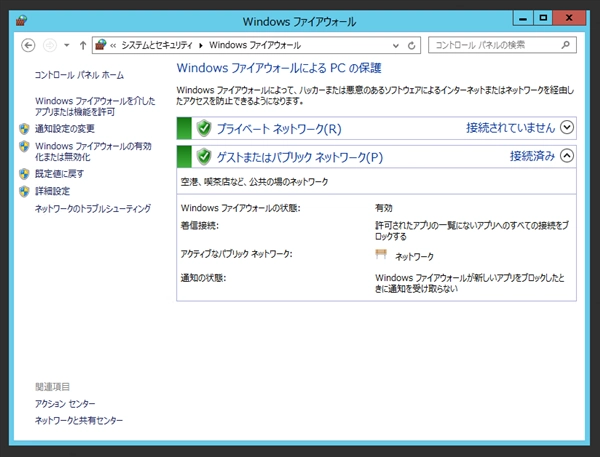Minimize the Windows ファイアウォール window

523,18
